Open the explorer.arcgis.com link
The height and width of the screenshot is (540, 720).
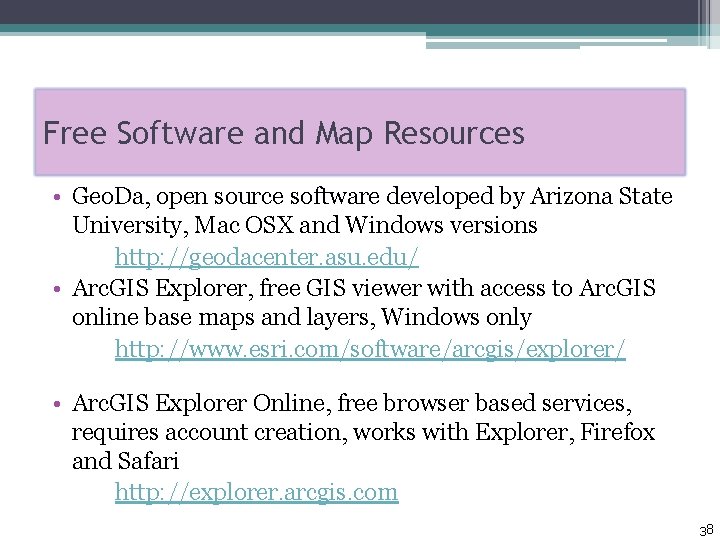[x=256, y=493]
